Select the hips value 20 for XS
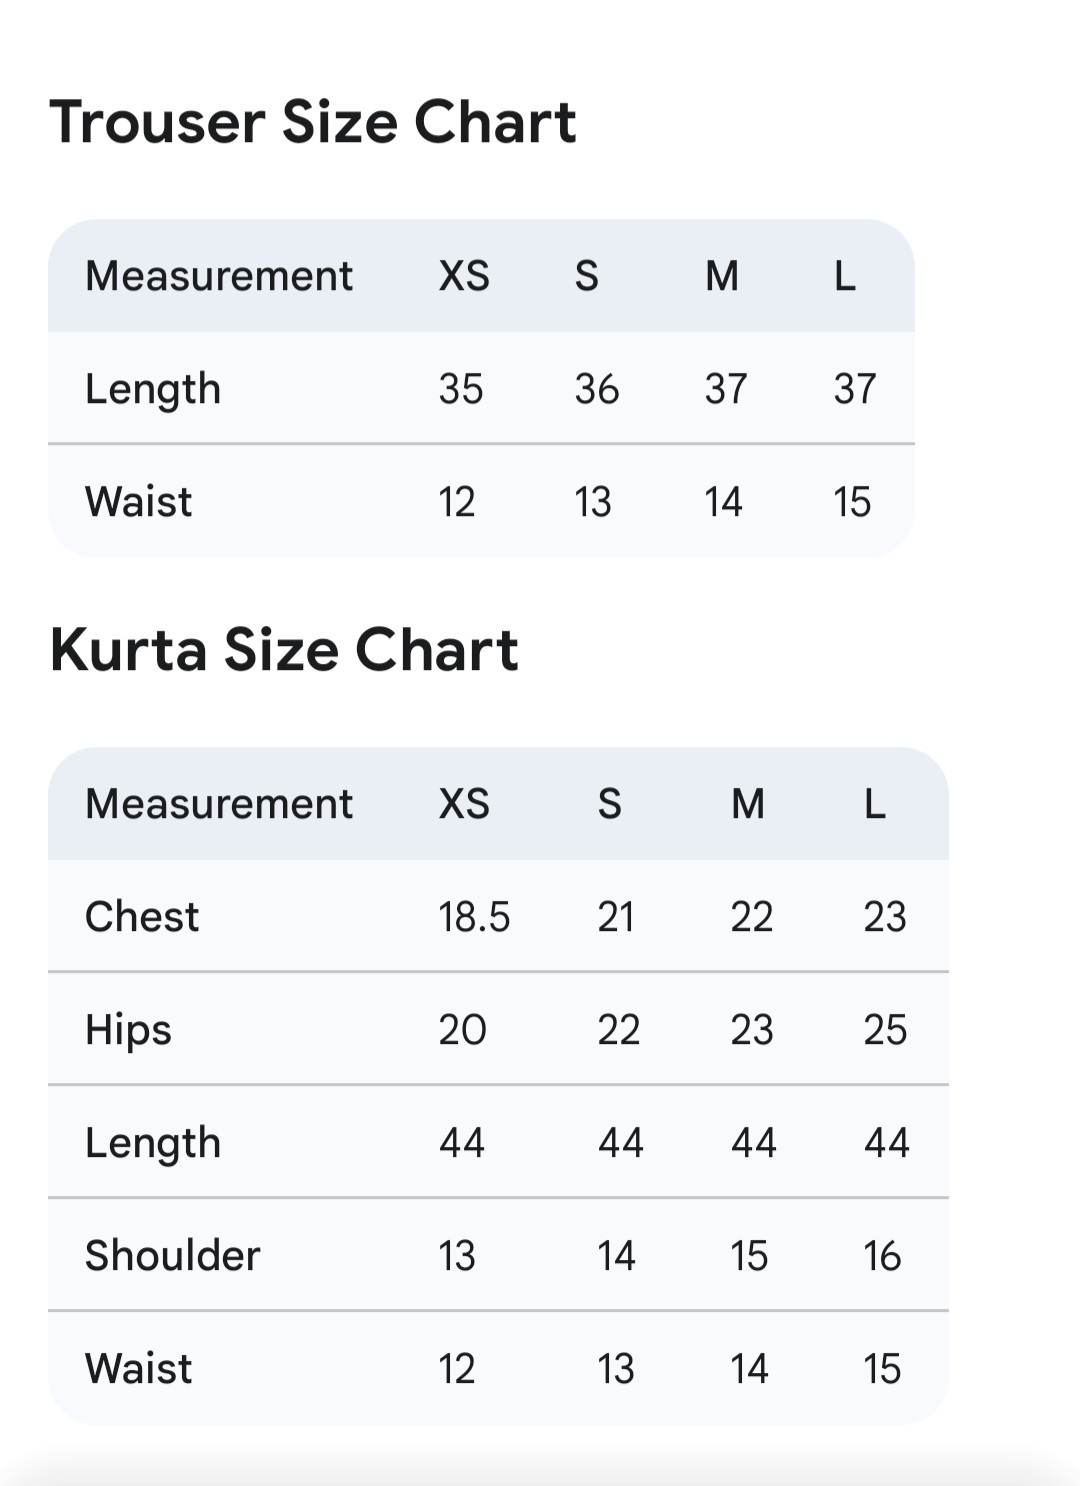 [x=462, y=1030]
